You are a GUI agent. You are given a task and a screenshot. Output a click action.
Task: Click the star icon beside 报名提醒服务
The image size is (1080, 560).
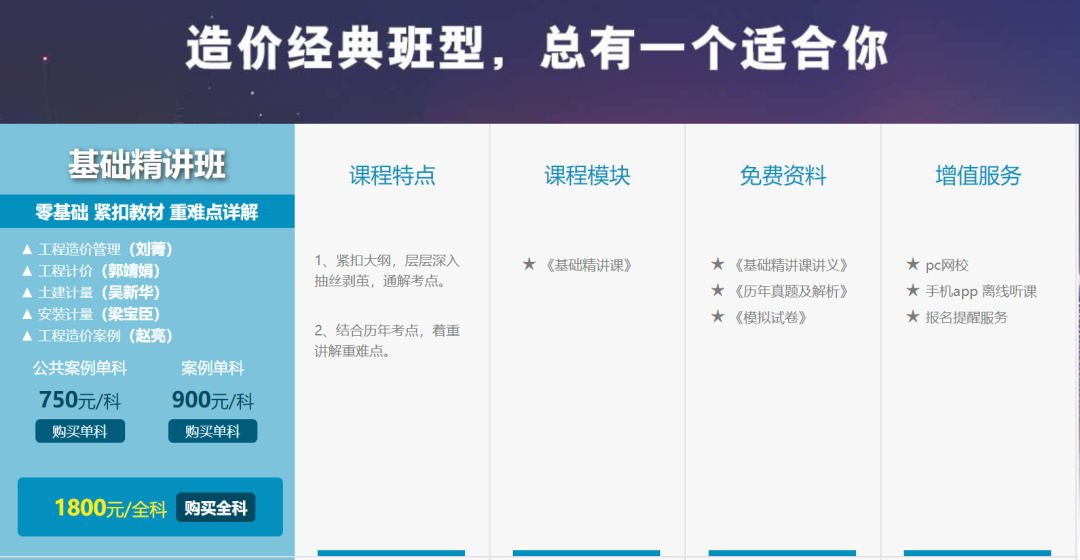[x=913, y=316]
